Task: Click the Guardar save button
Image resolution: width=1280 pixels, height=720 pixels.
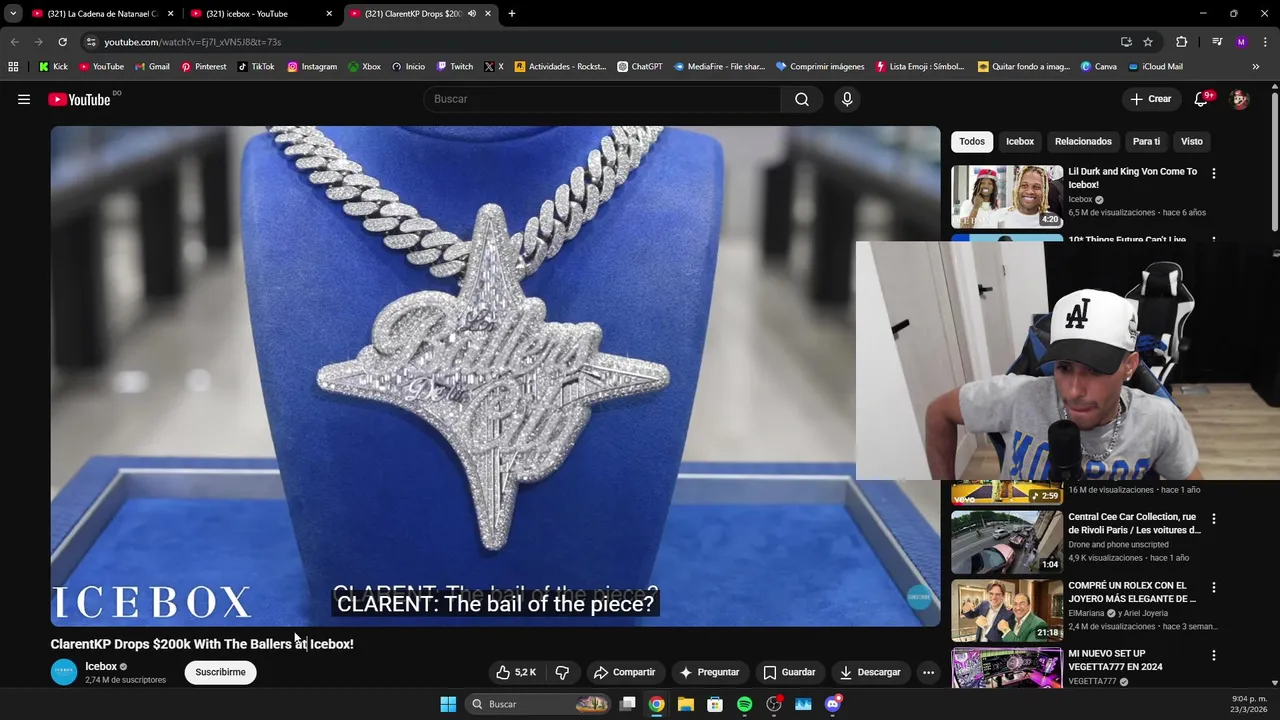Action: coord(789,672)
